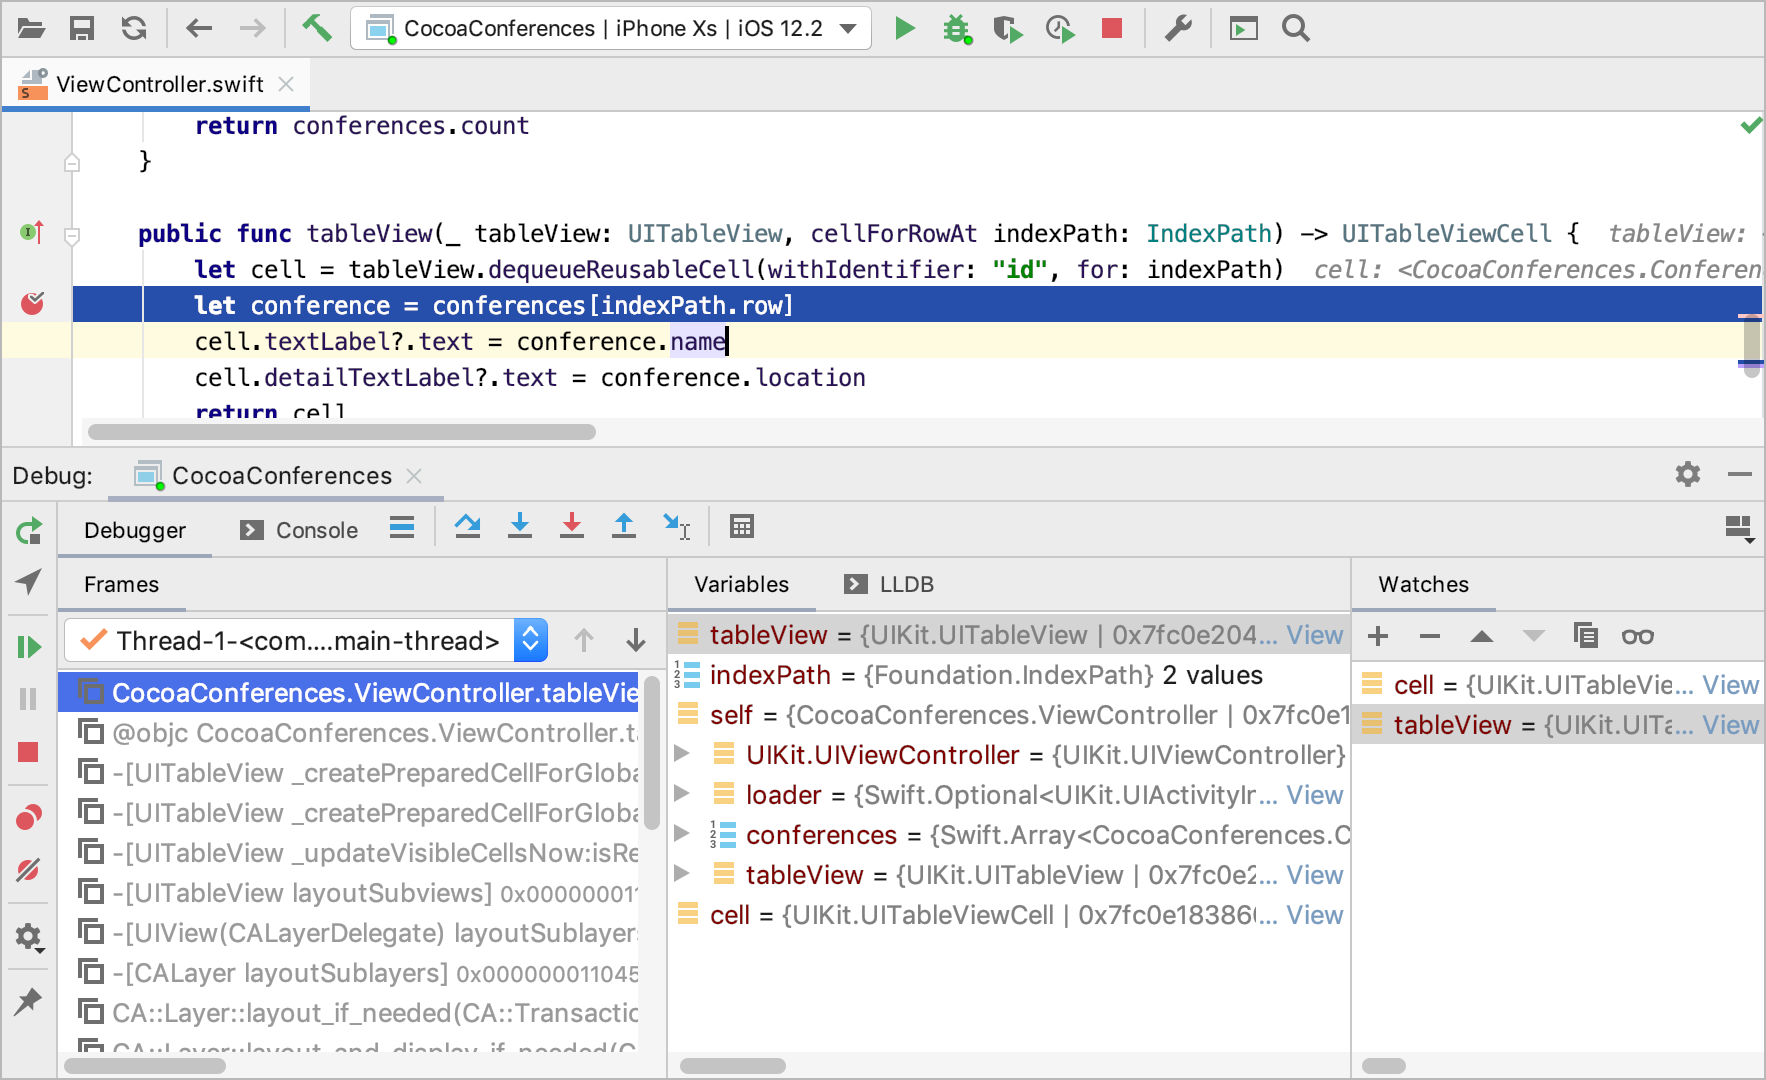Pause program in debug sidebar
This screenshot has width=1766, height=1080.
click(x=28, y=699)
